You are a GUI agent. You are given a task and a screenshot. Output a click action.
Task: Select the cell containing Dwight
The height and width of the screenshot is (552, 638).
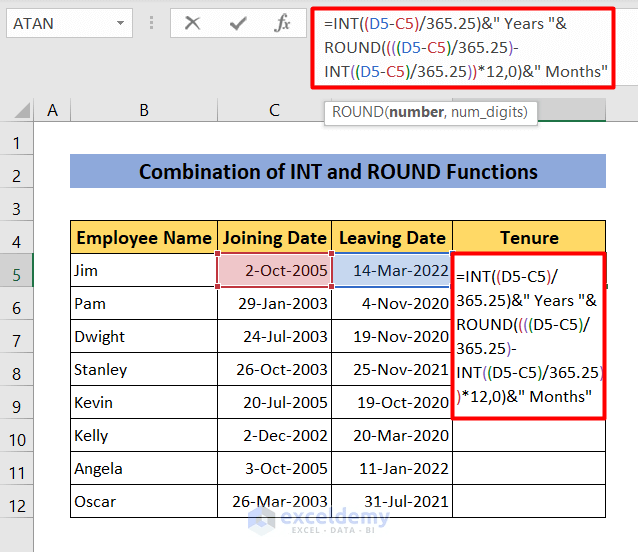click(x=144, y=336)
